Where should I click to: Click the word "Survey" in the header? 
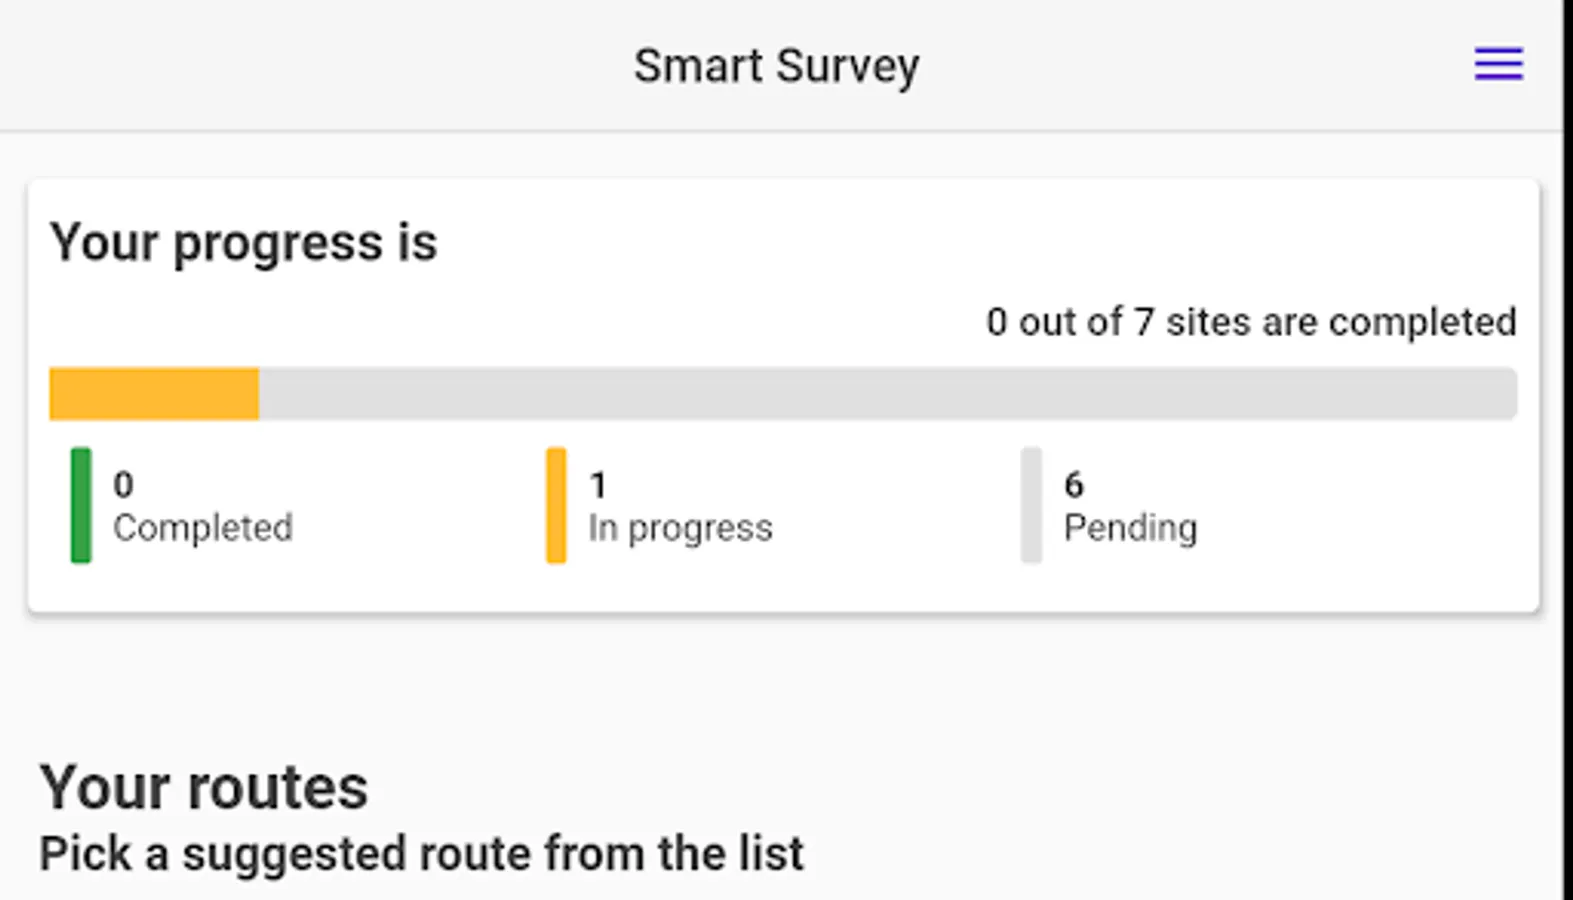pos(847,66)
